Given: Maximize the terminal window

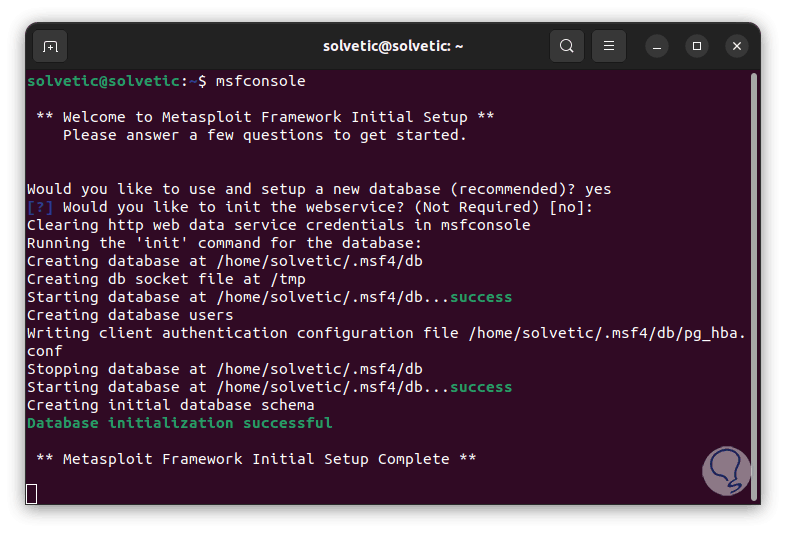Looking at the screenshot, I should click(x=697, y=46).
